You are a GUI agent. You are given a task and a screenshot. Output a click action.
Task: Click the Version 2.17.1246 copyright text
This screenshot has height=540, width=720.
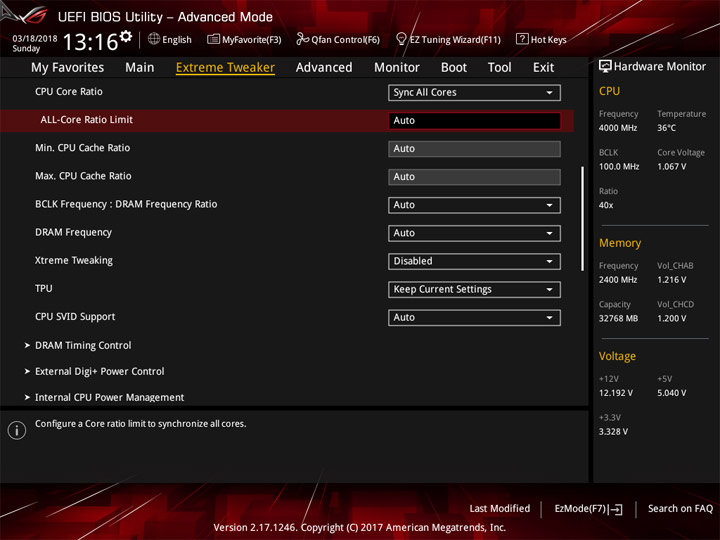360,528
